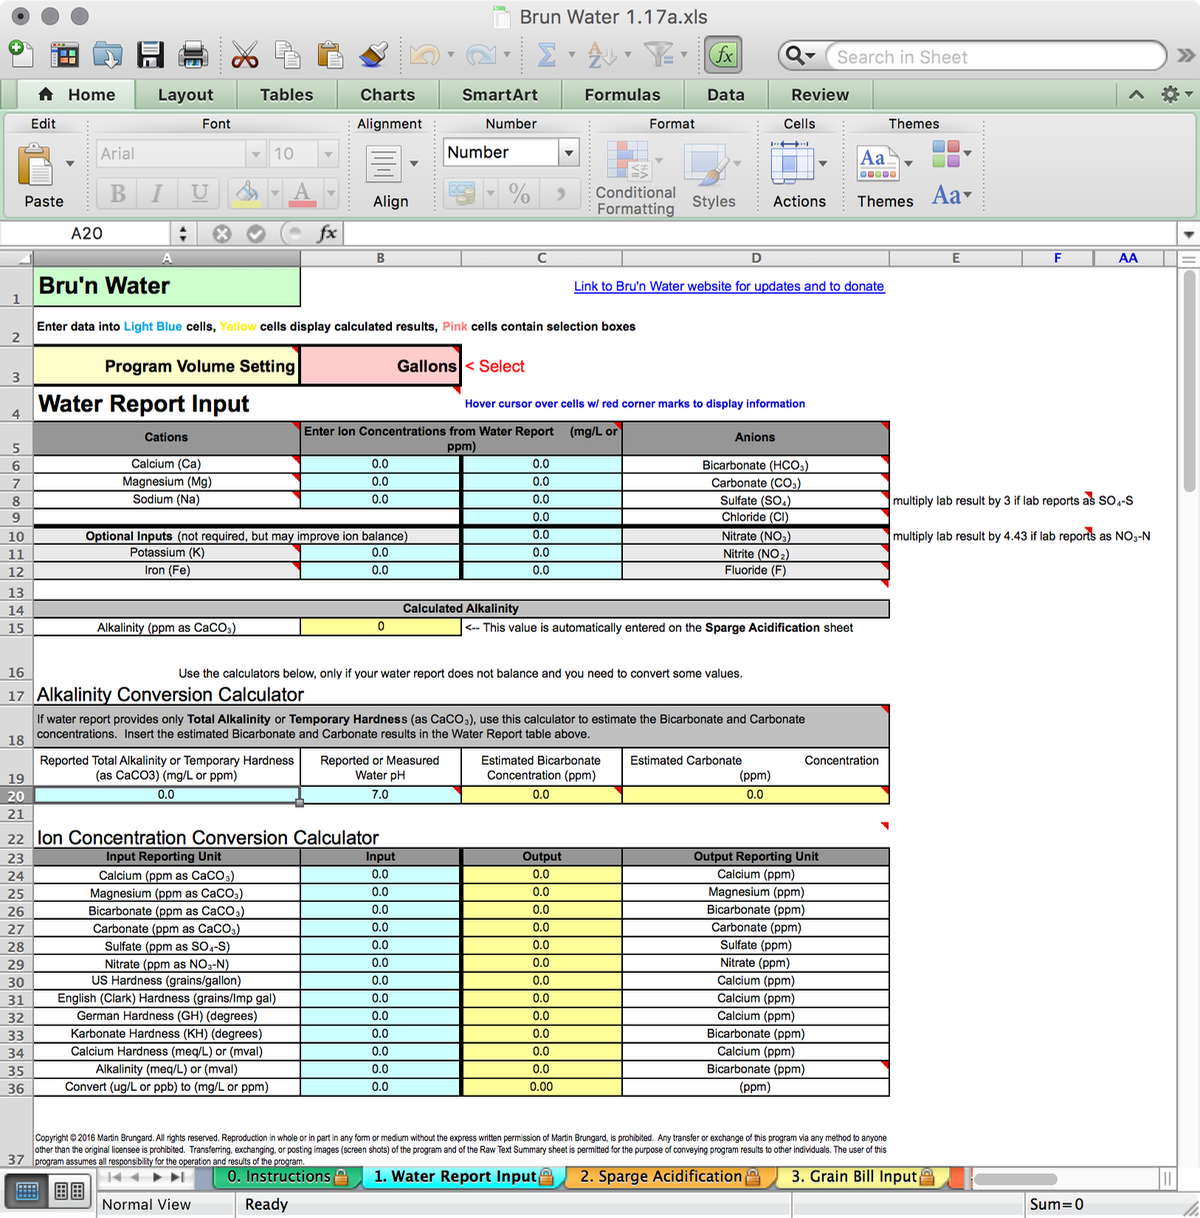Save the workbook with the Save icon
This screenshot has height=1218, width=1200.
click(151, 55)
